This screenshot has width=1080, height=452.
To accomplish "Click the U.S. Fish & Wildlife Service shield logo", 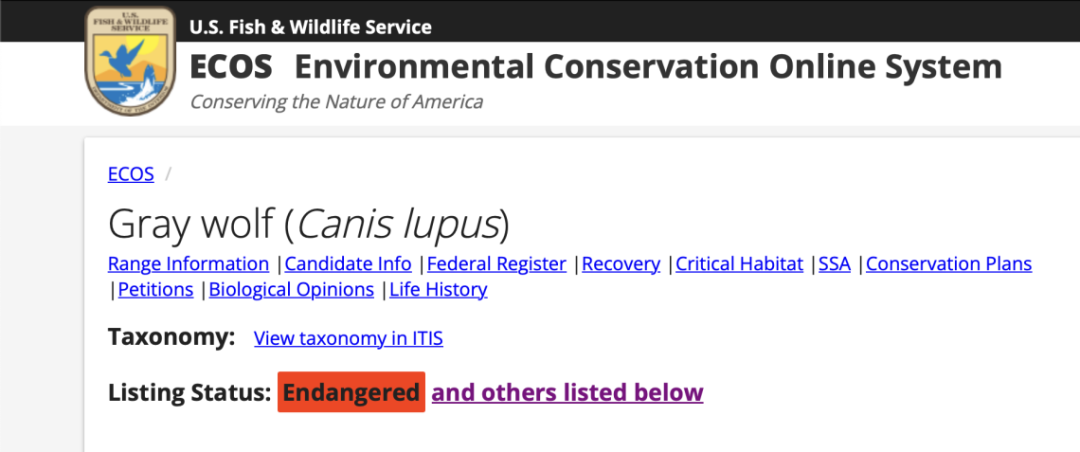I will coord(129,61).
